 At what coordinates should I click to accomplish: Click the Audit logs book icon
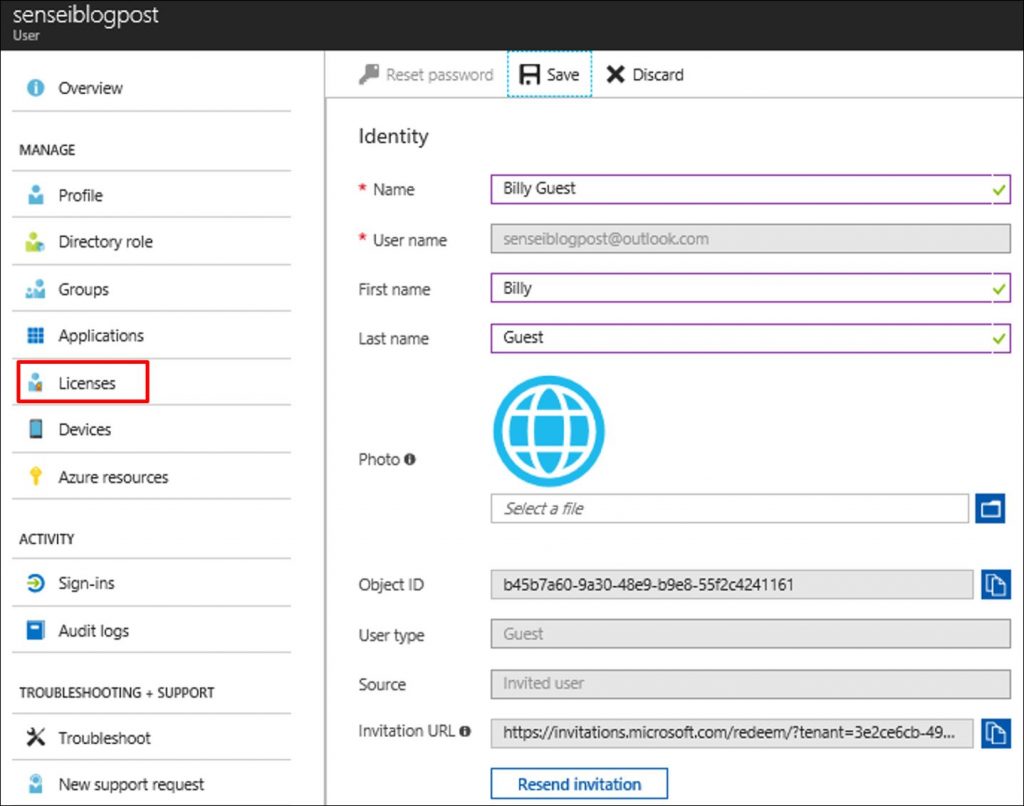(x=35, y=630)
